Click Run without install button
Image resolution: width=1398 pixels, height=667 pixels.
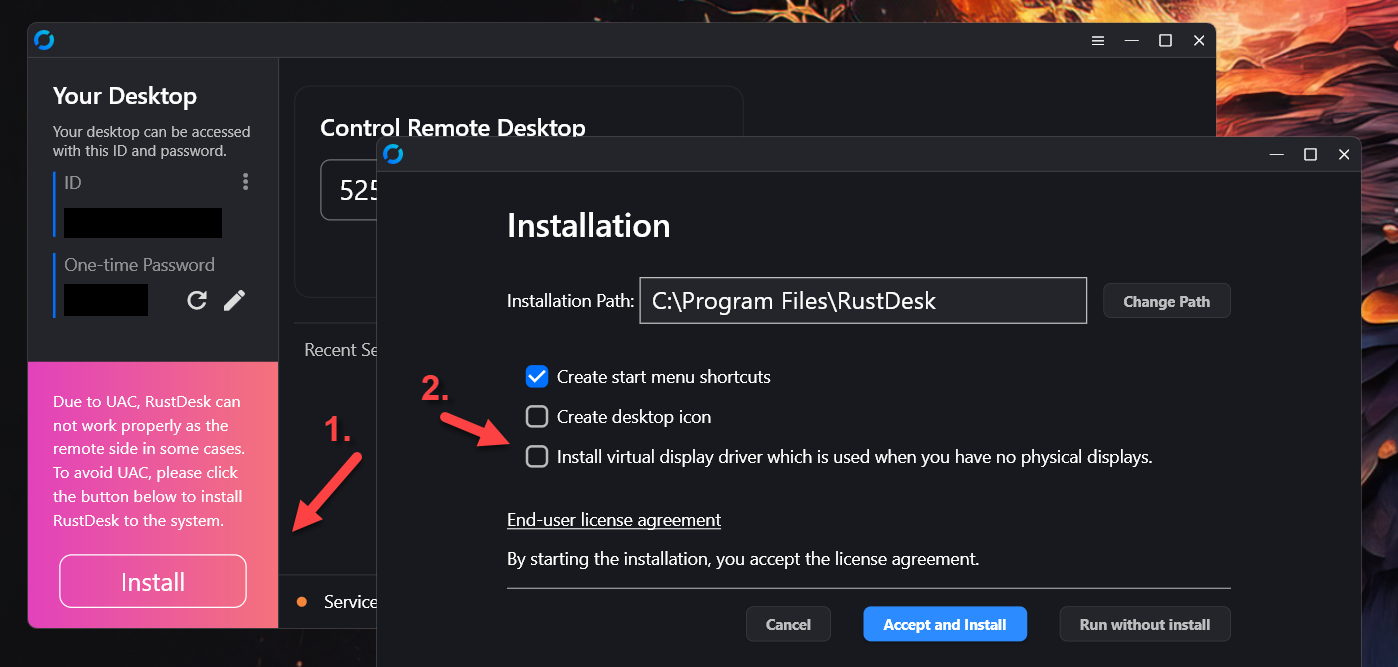click(x=1145, y=624)
